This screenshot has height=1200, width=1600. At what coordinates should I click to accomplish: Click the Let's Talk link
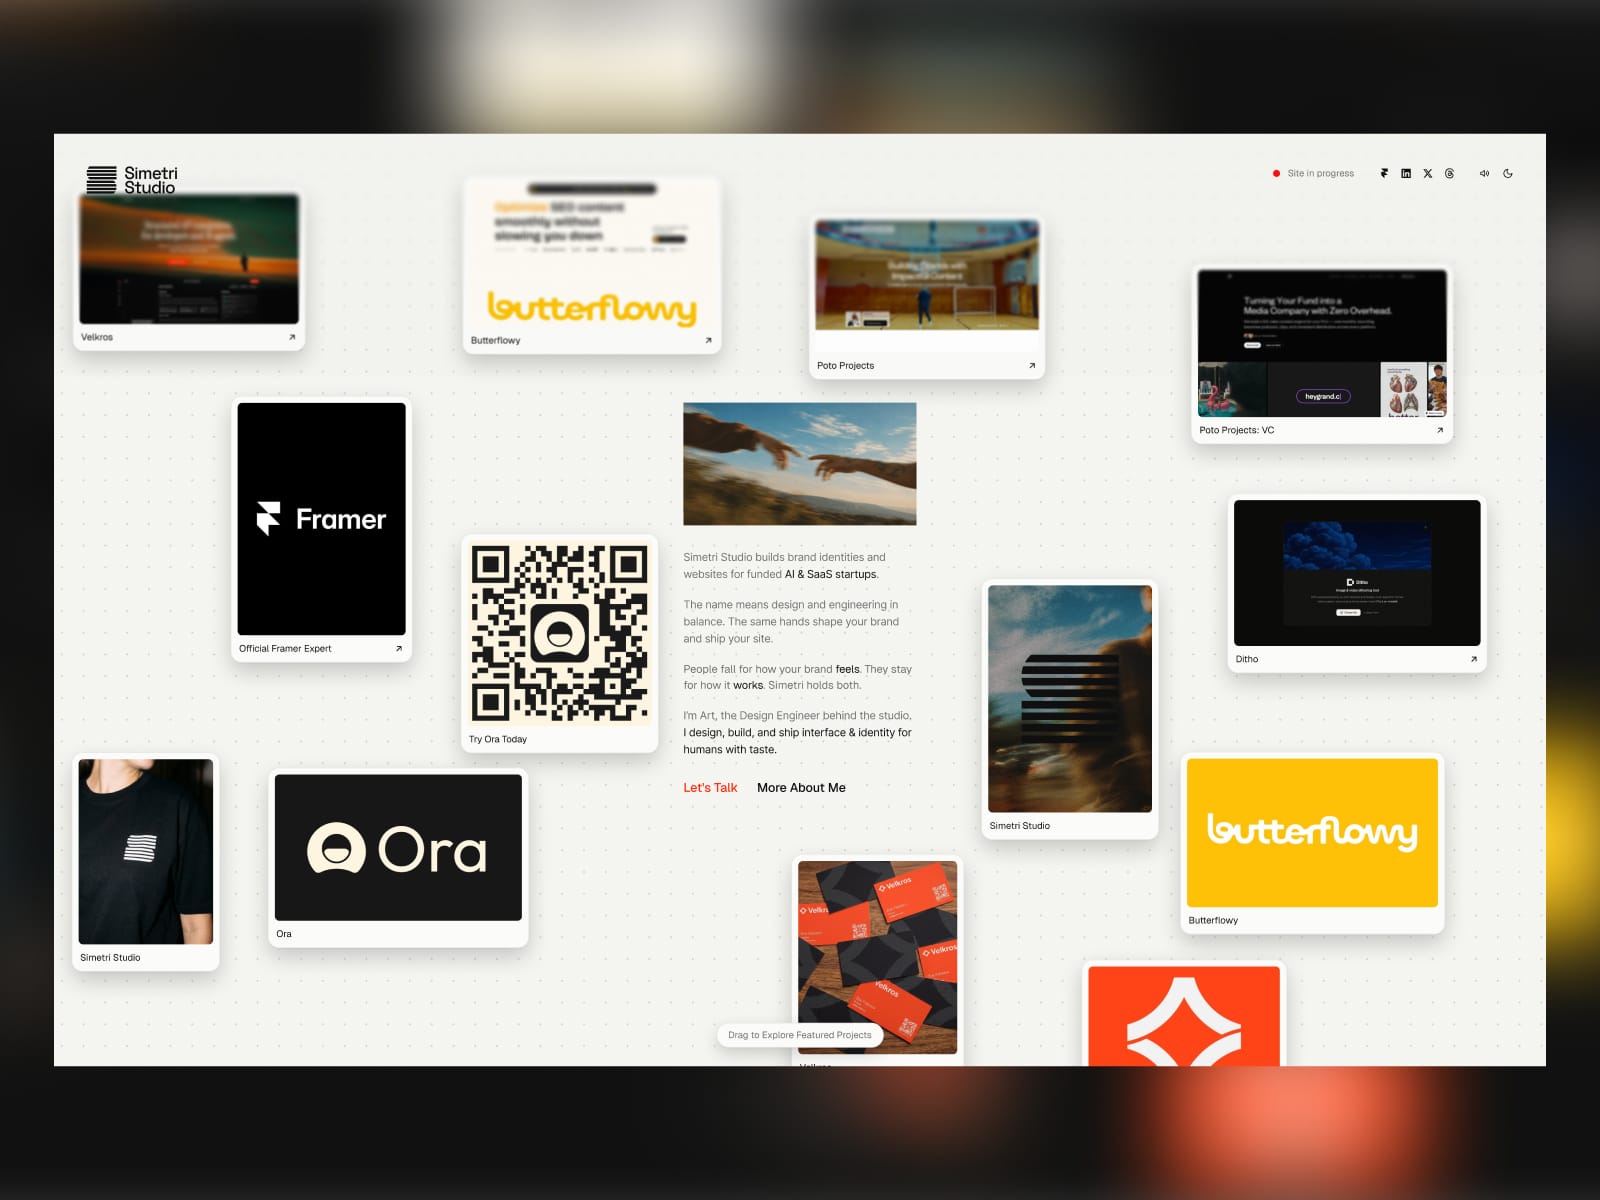tap(710, 788)
